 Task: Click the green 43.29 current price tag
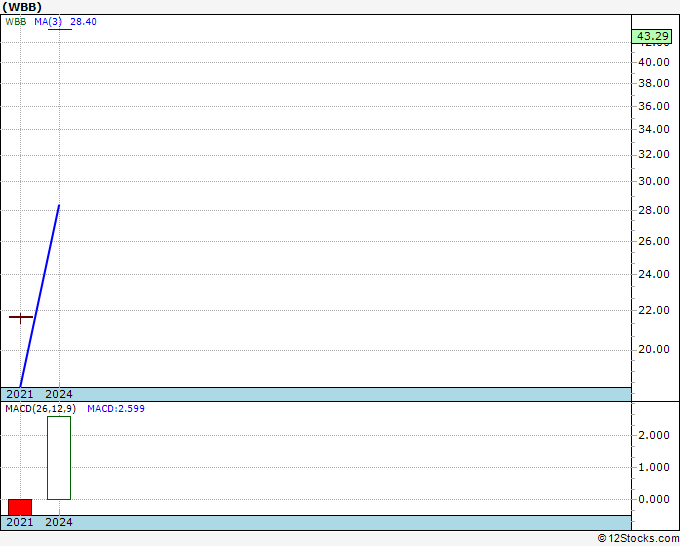tap(652, 37)
